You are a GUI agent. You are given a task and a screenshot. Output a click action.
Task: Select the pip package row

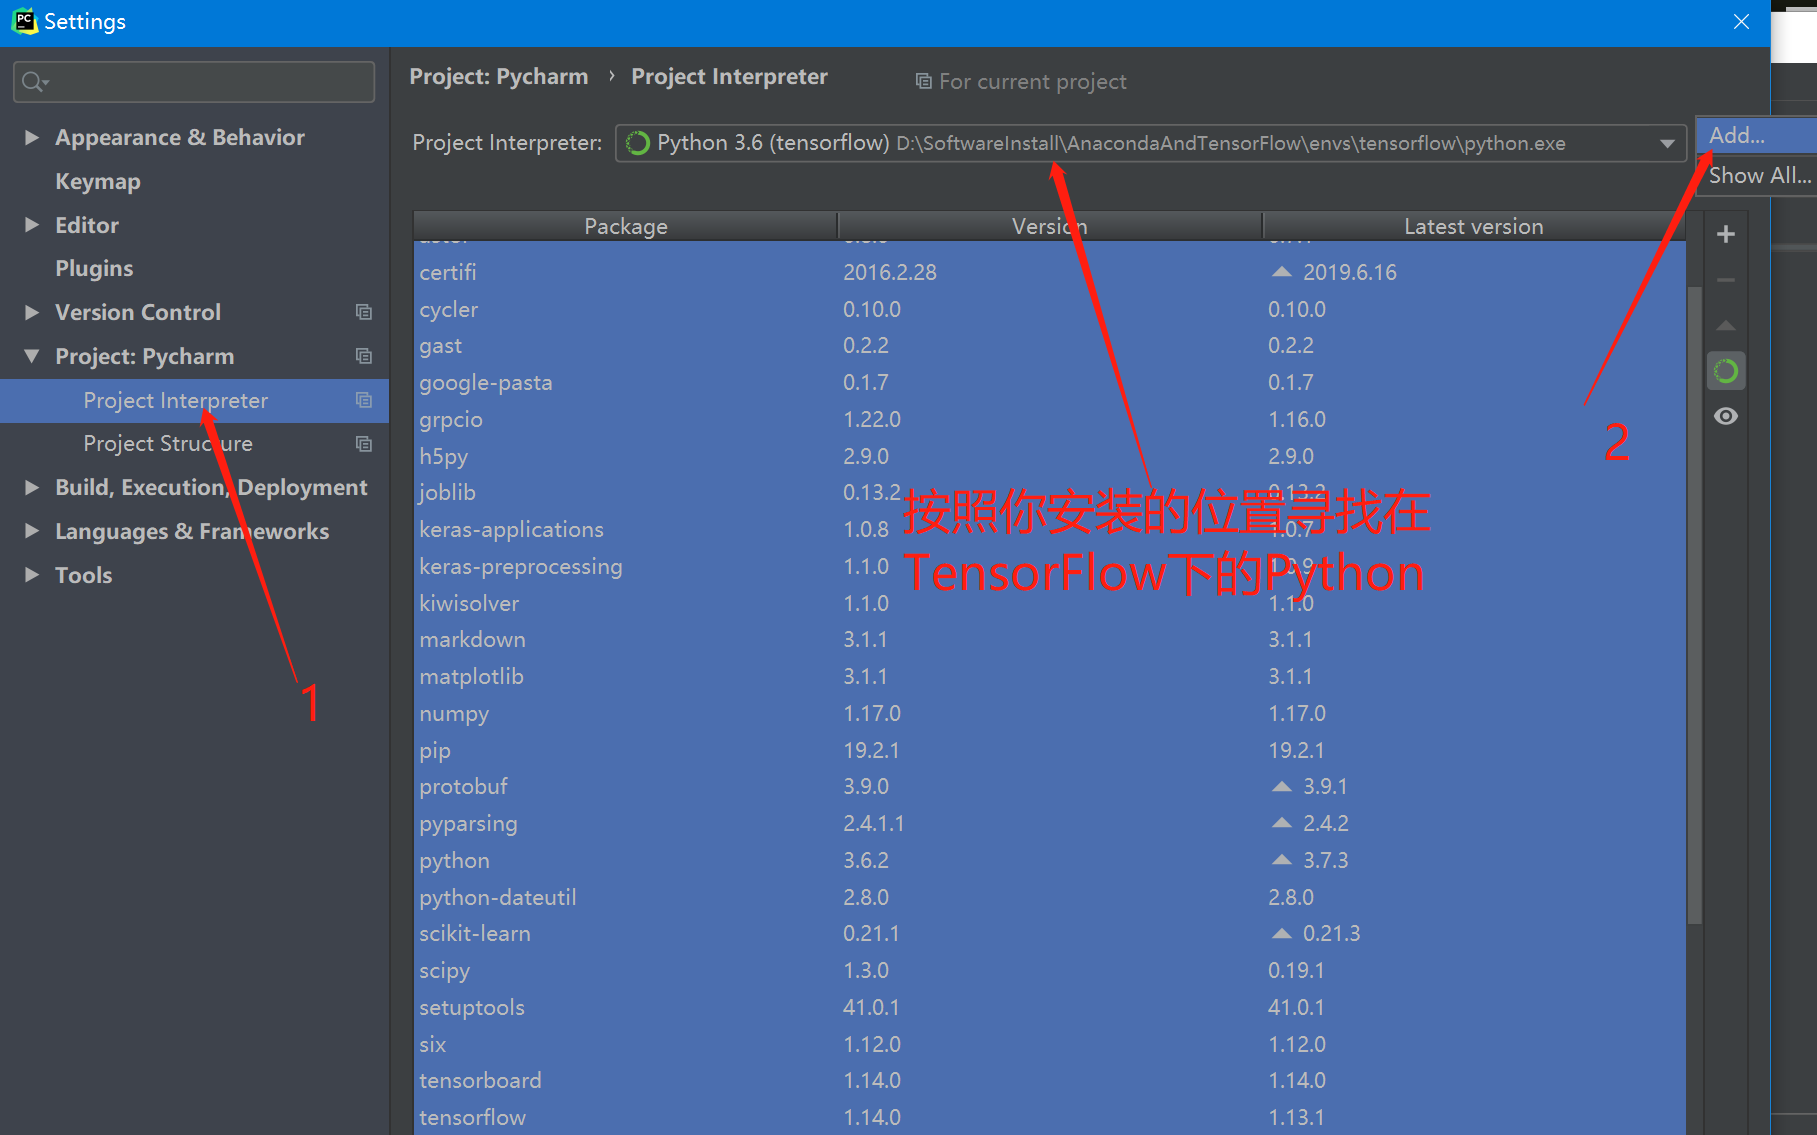click(x=1049, y=750)
